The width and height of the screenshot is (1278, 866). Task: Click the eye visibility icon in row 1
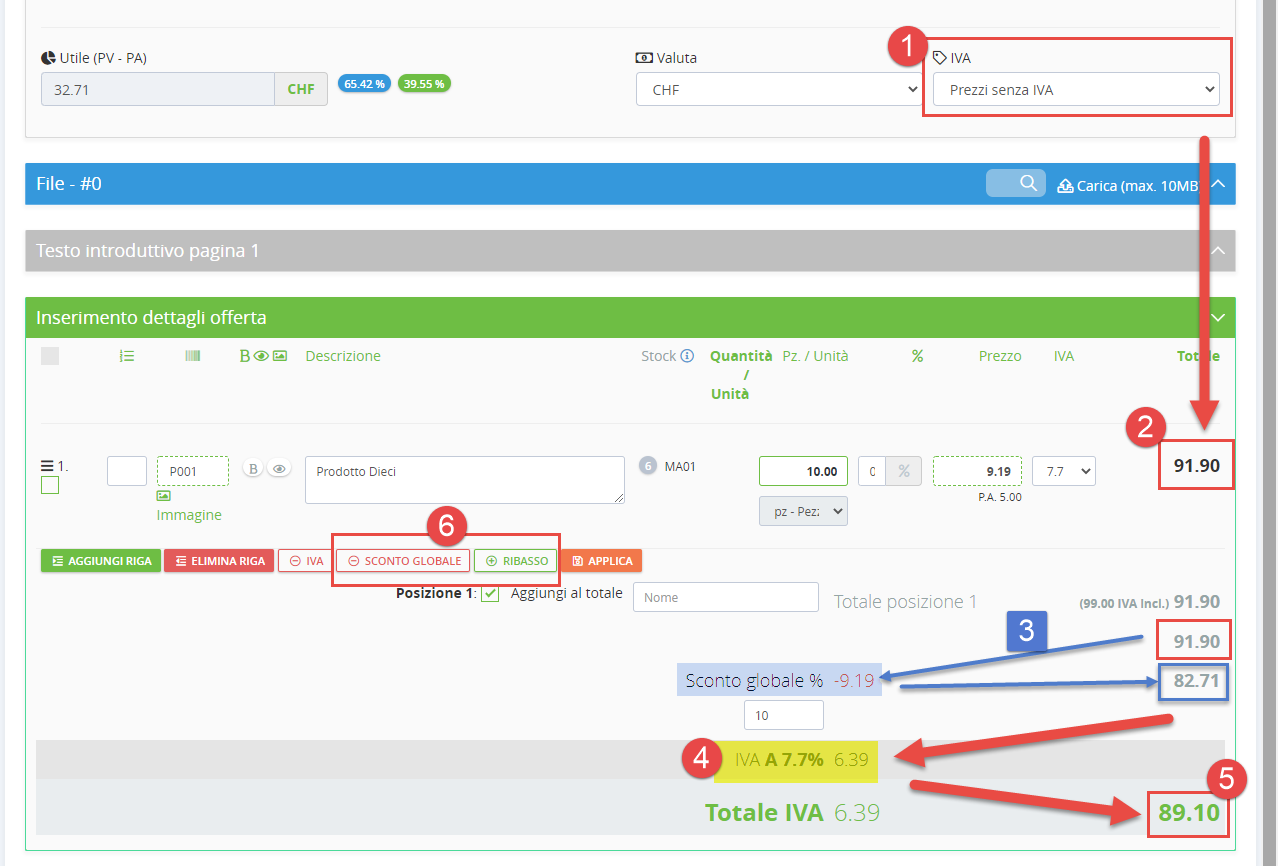(280, 469)
